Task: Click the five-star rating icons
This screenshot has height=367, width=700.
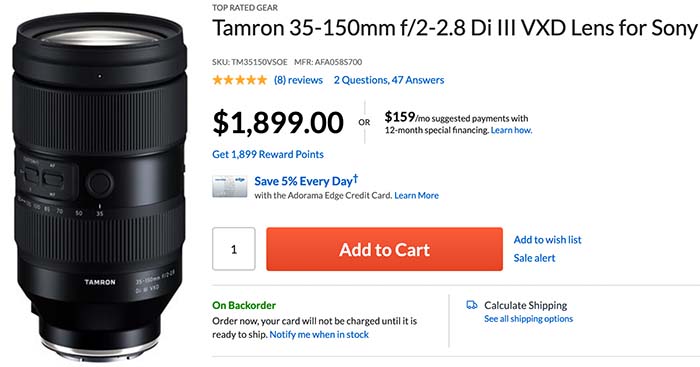Action: (x=239, y=80)
